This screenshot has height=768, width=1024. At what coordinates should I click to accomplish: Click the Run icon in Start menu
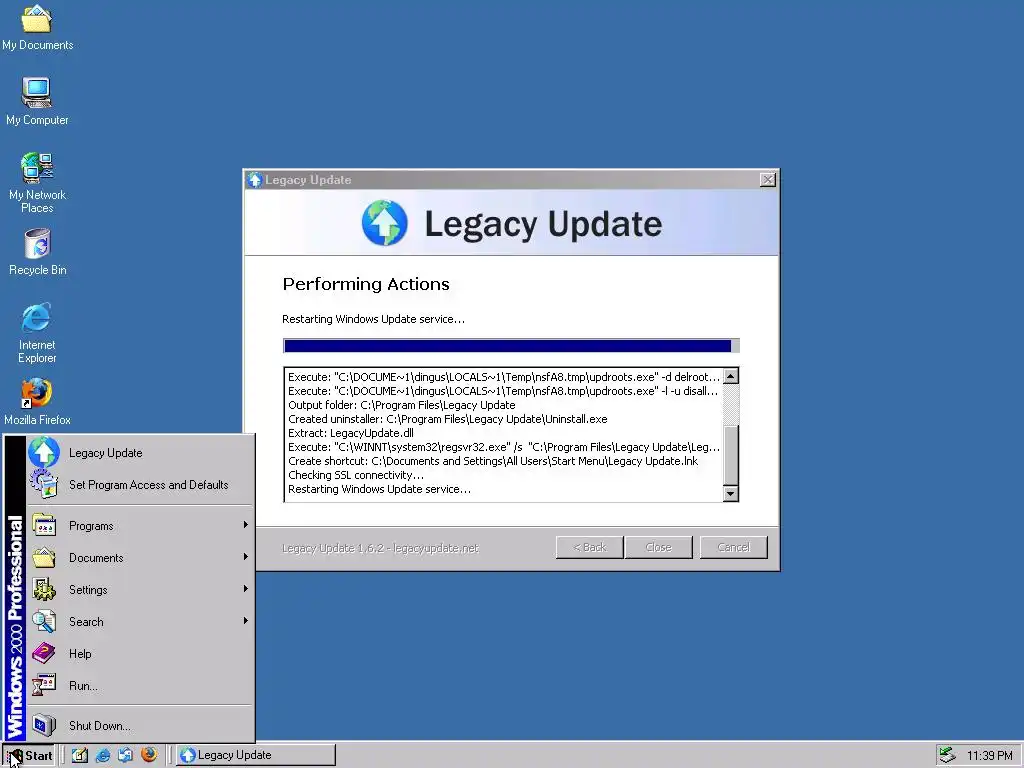[x=44, y=685]
